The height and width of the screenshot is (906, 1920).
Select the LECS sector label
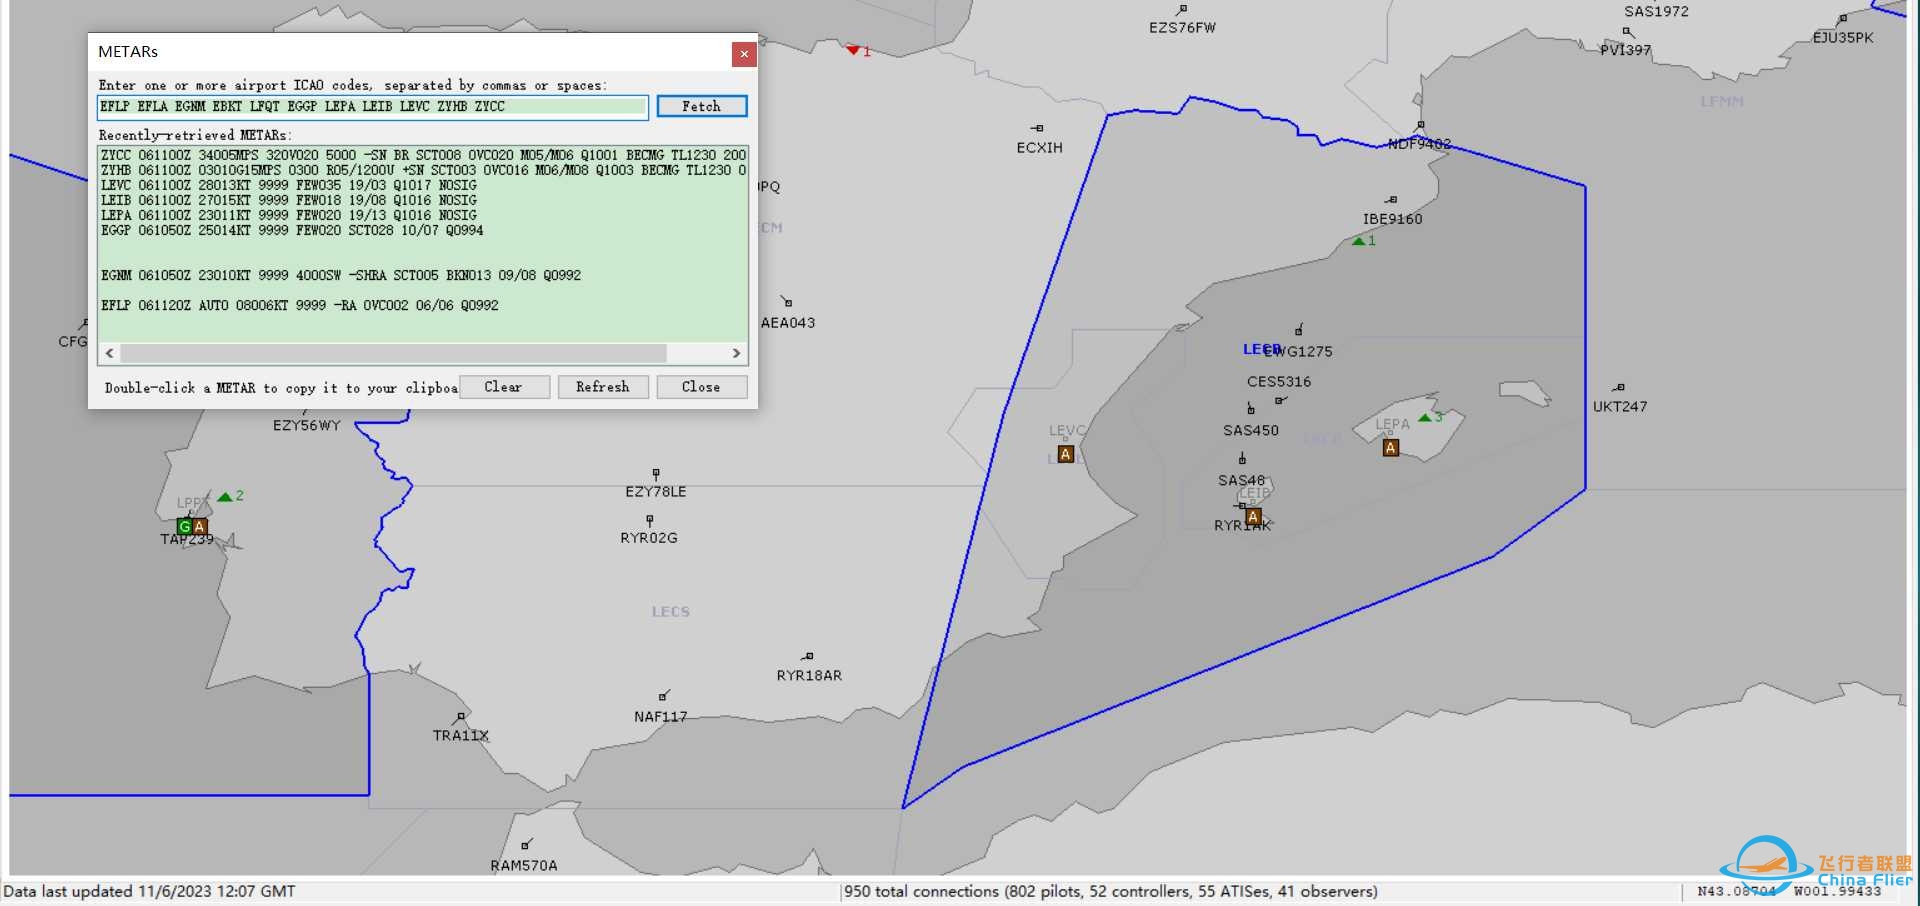[670, 612]
